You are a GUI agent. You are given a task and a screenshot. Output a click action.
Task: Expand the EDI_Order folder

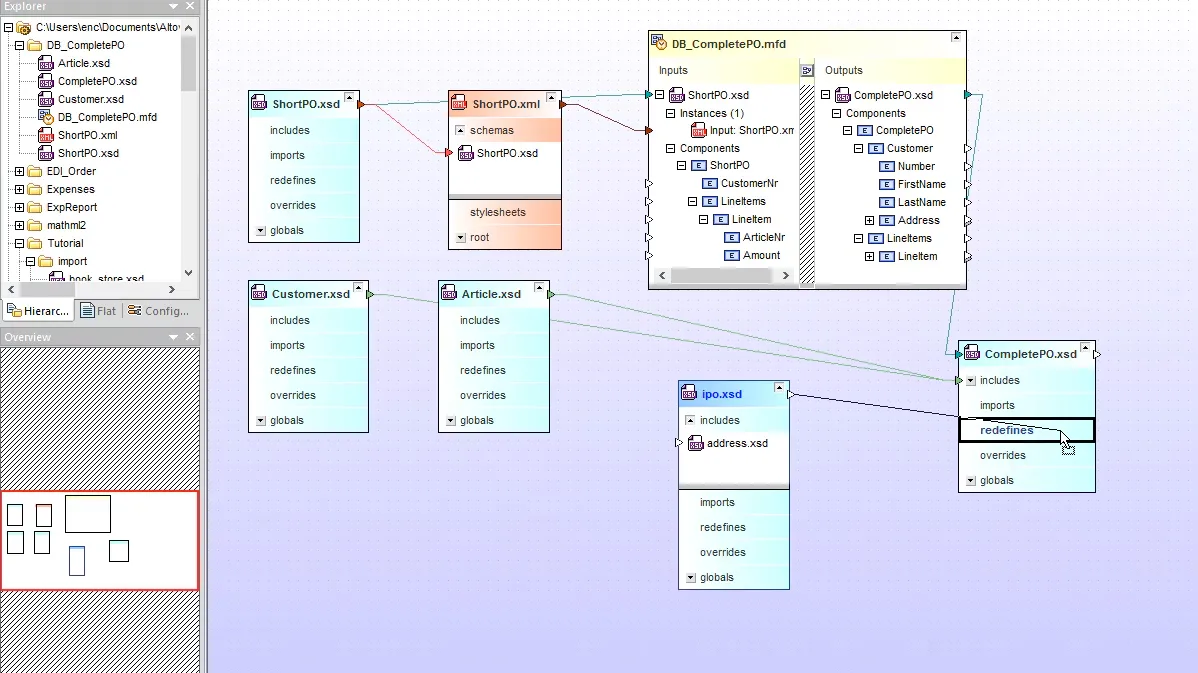[19, 171]
